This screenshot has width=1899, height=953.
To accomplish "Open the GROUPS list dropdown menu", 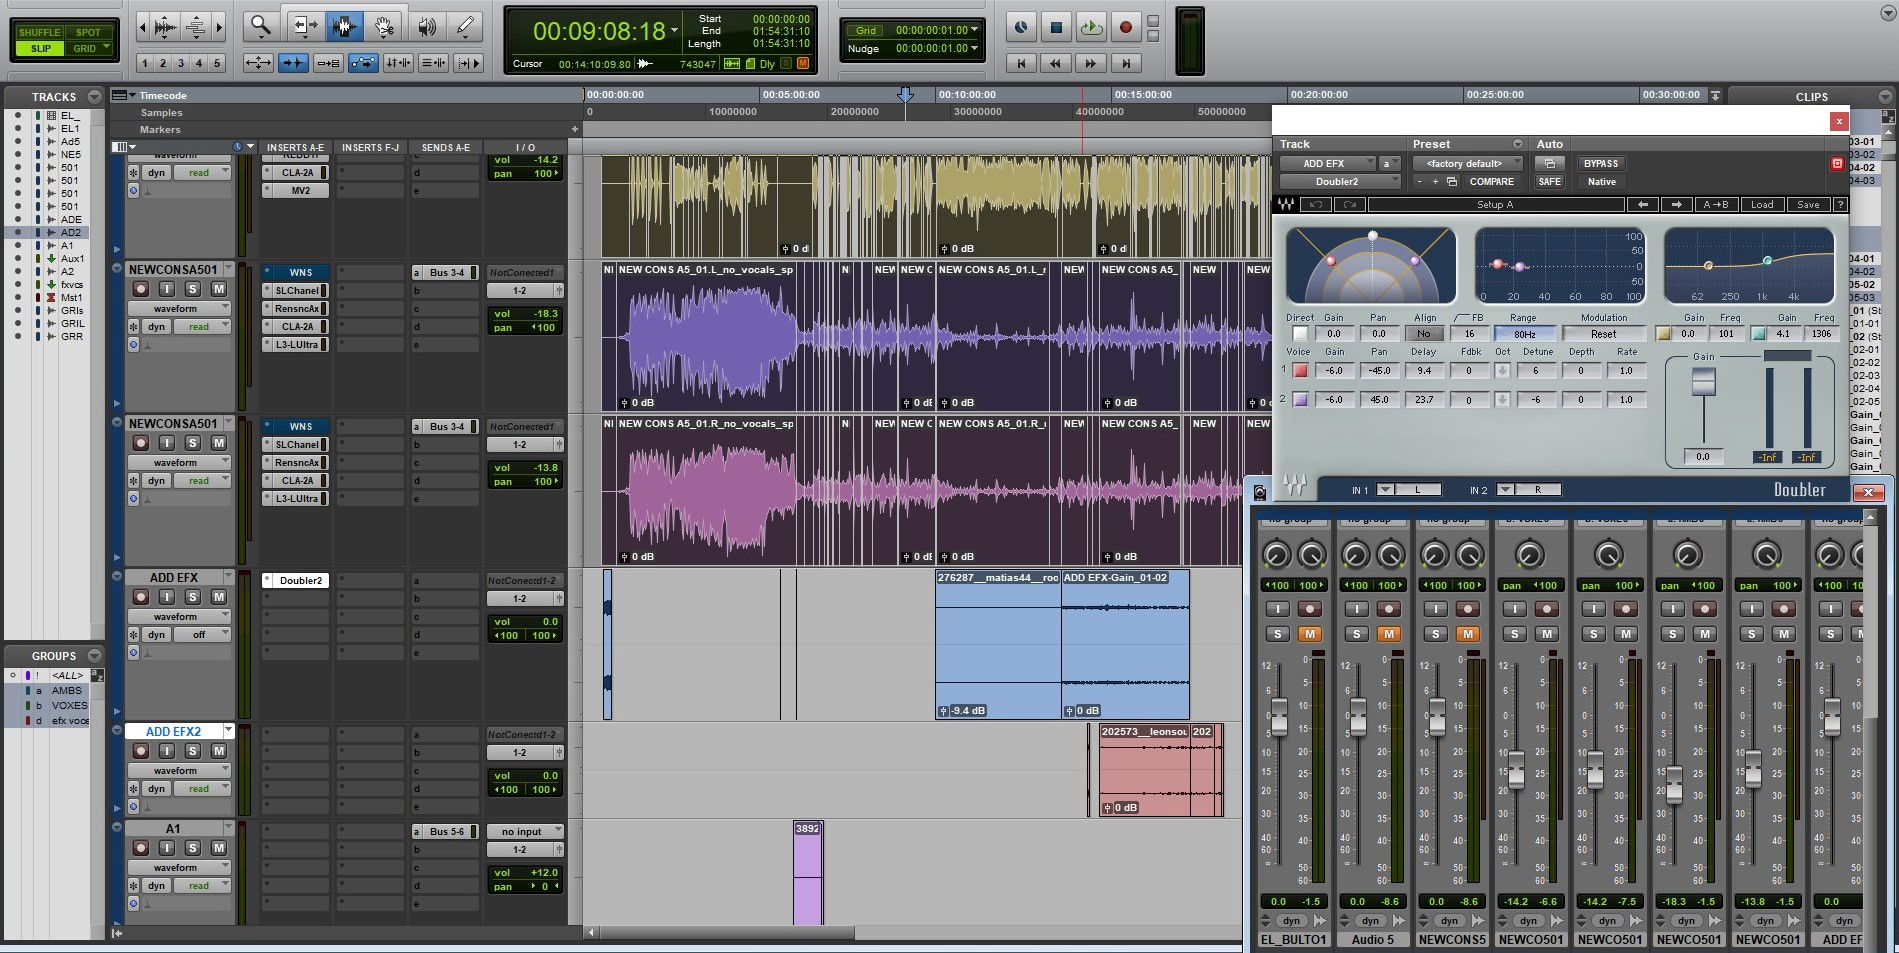I will click(94, 656).
